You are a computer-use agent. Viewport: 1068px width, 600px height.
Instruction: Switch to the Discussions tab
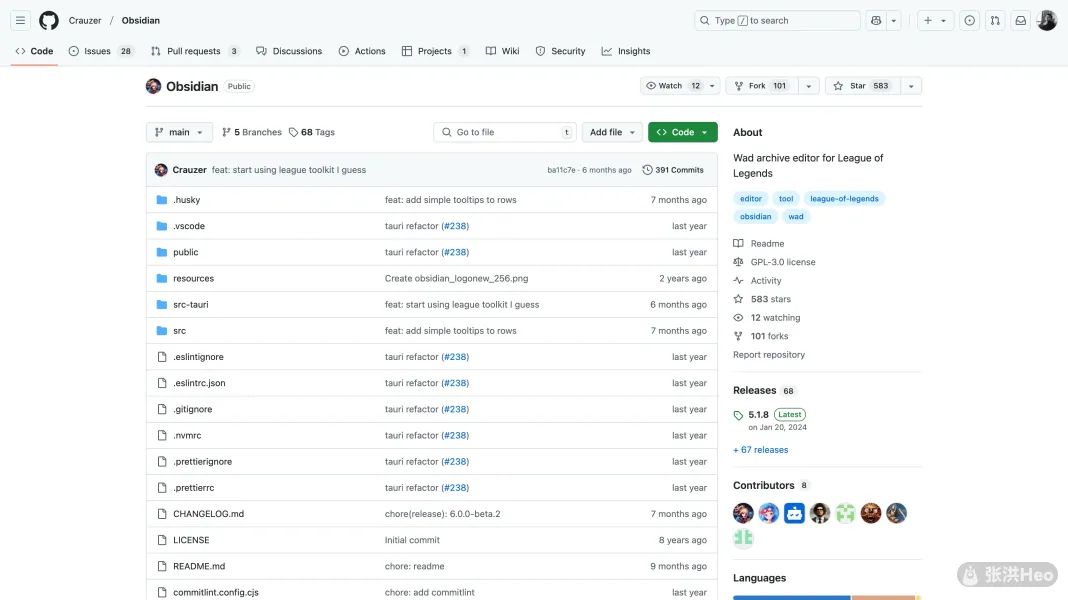pyautogui.click(x=289, y=51)
